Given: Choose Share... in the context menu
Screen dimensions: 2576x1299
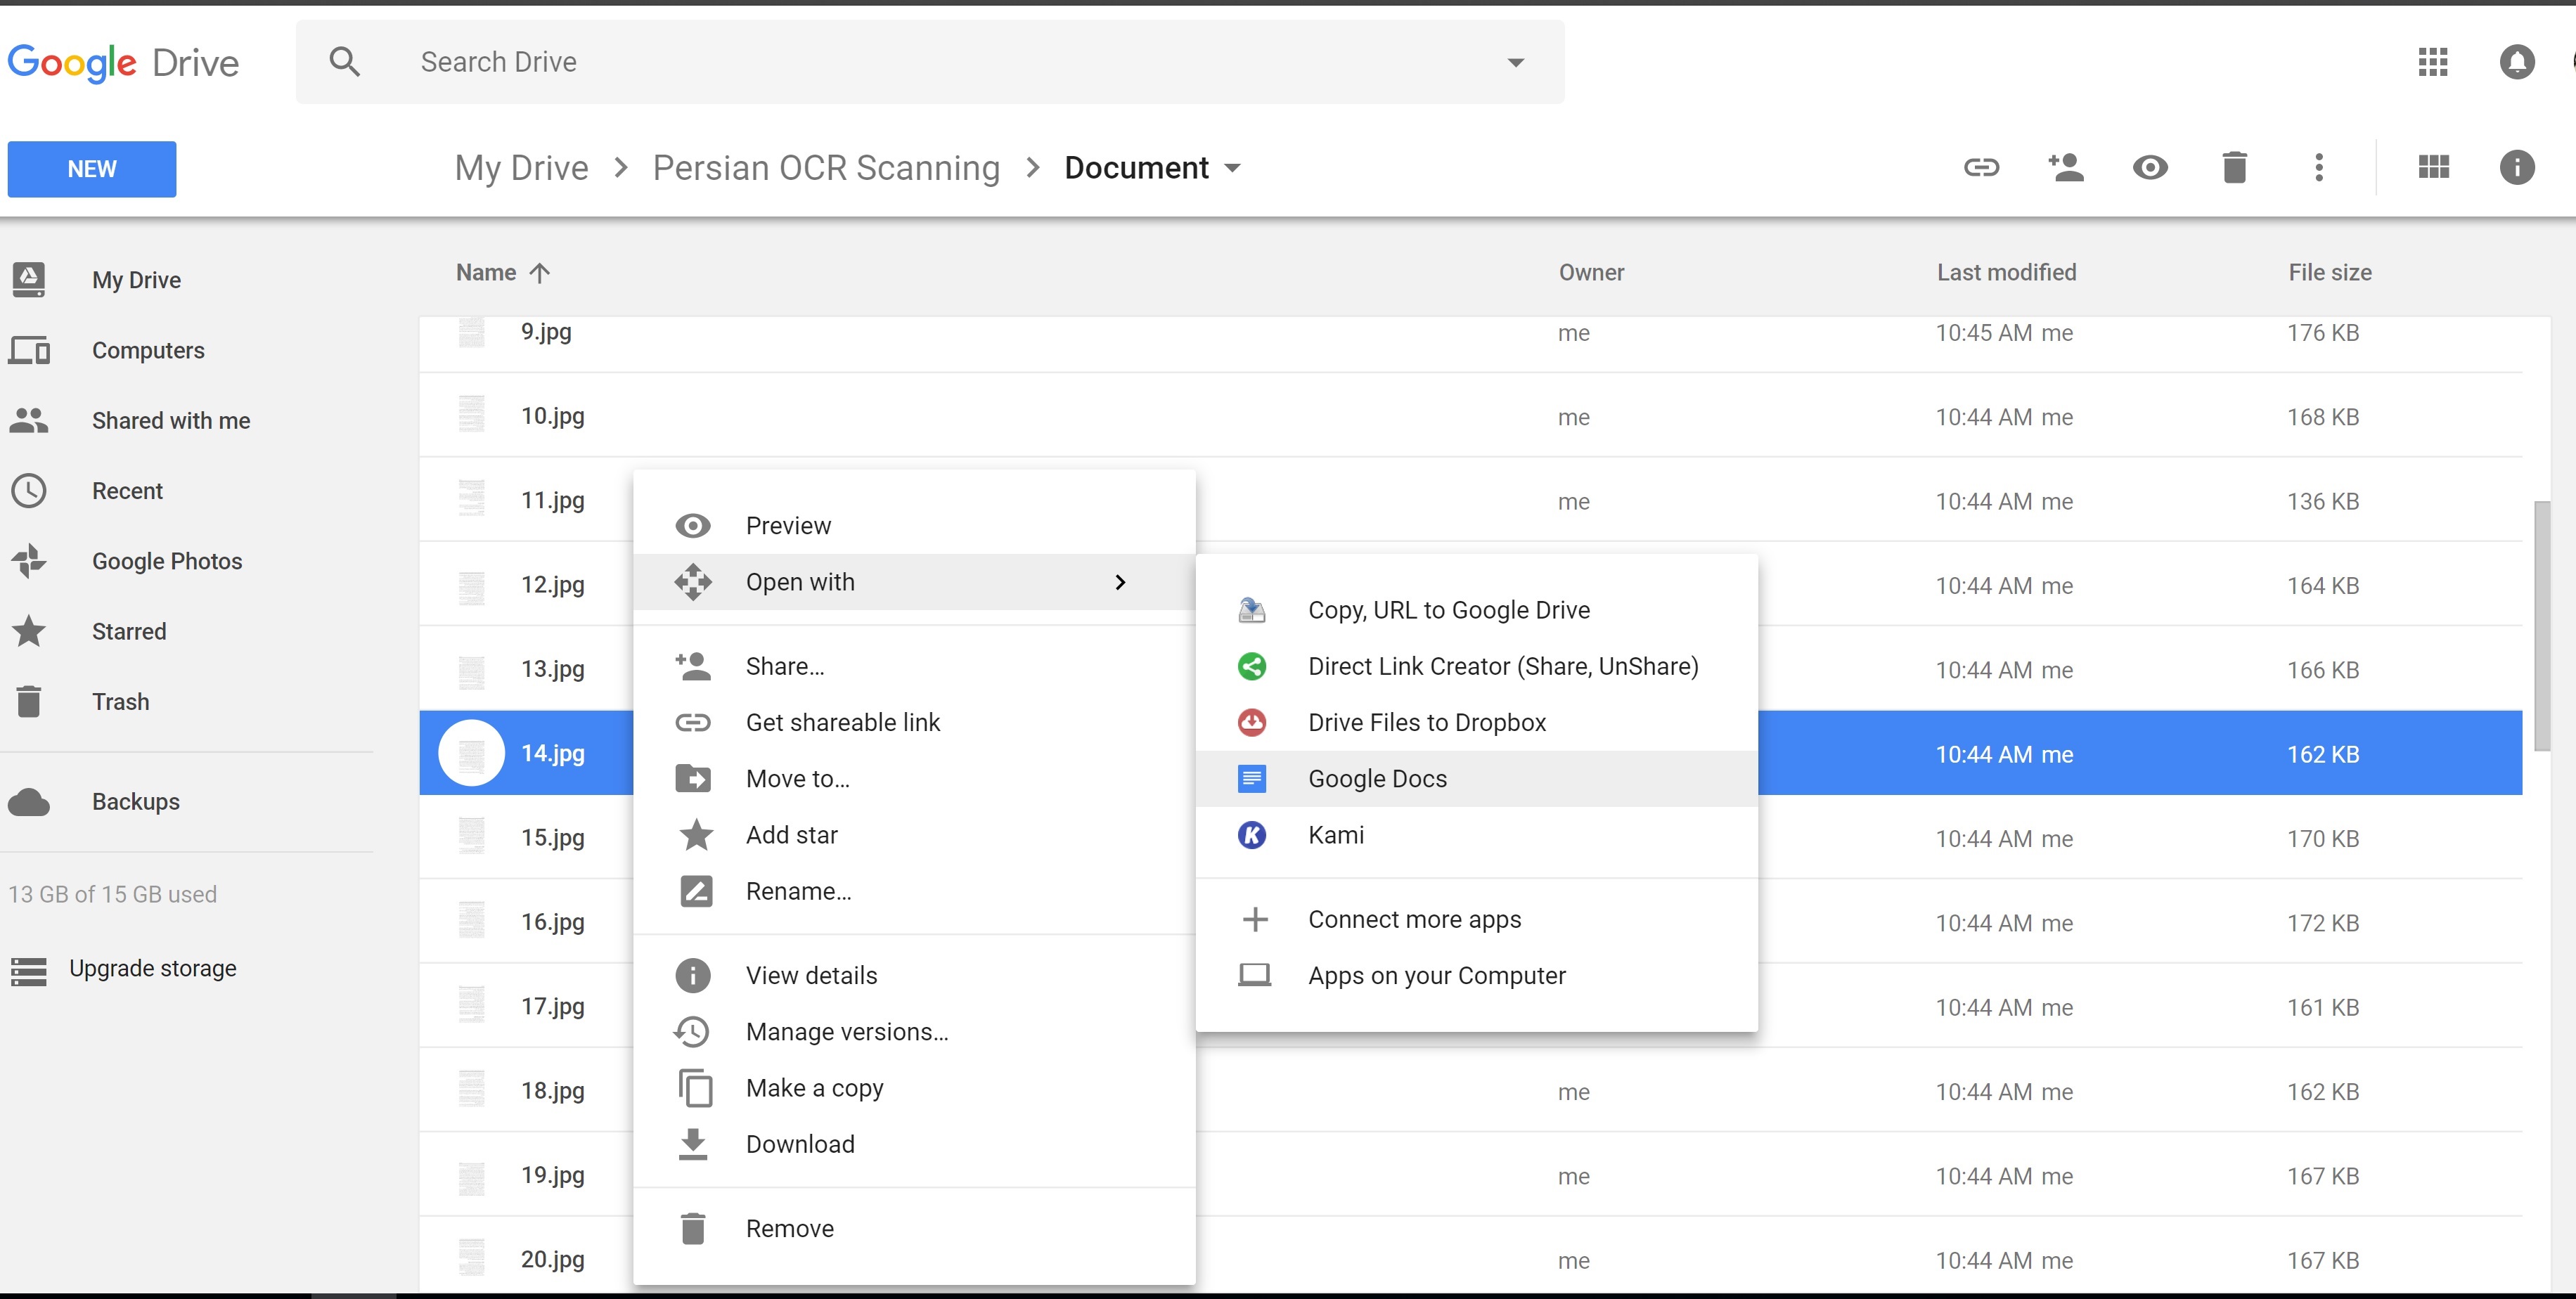Looking at the screenshot, I should click(x=914, y=666).
